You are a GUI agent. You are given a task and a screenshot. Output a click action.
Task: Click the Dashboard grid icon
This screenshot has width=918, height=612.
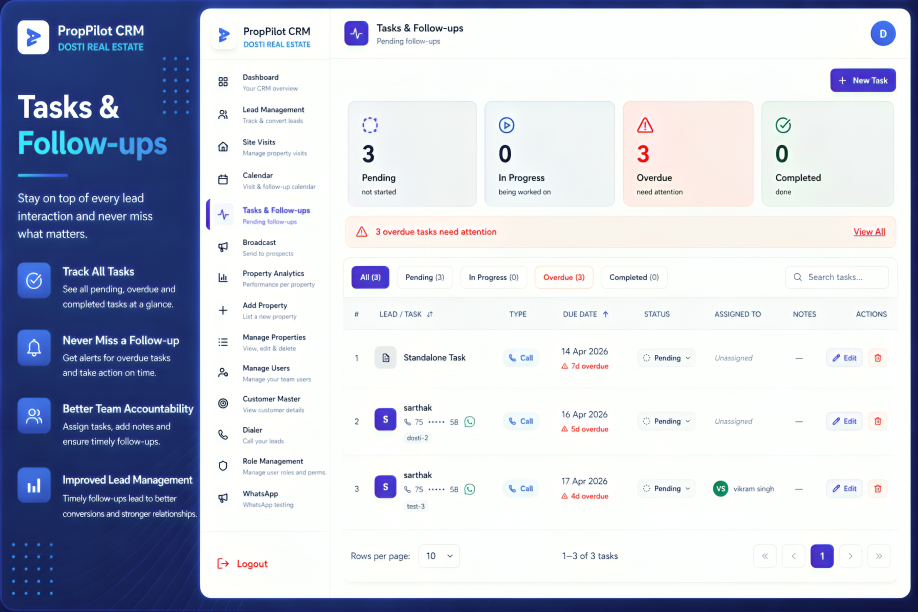pos(223,82)
